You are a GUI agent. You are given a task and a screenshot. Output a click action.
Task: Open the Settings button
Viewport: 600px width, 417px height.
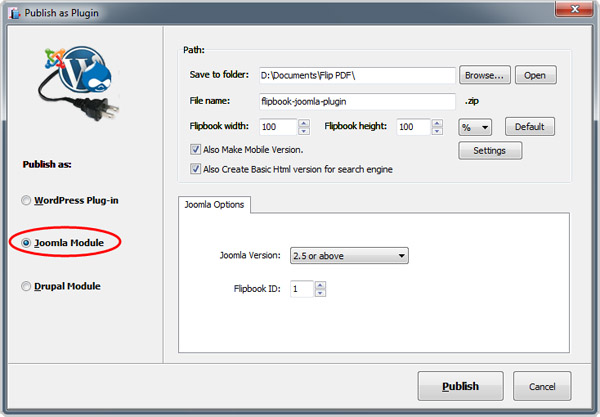[490, 151]
